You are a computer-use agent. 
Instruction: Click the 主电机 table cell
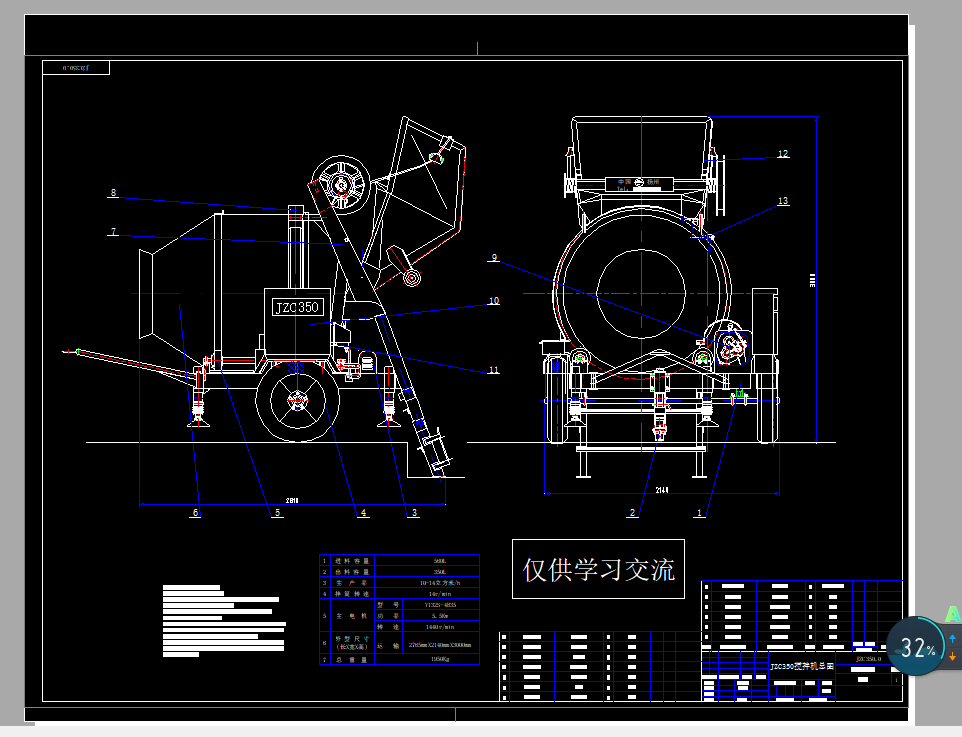point(353,616)
